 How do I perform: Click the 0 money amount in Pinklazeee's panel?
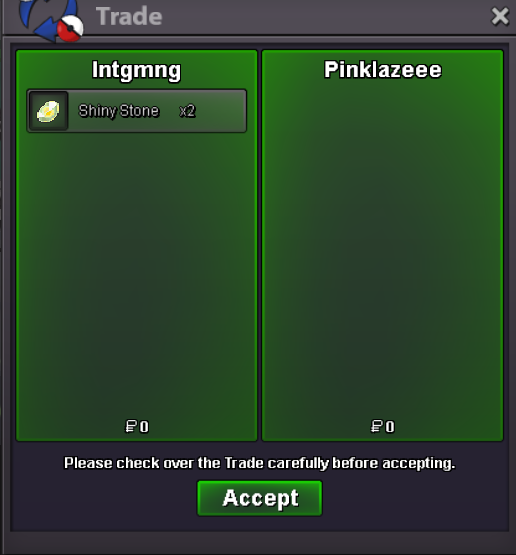point(390,427)
